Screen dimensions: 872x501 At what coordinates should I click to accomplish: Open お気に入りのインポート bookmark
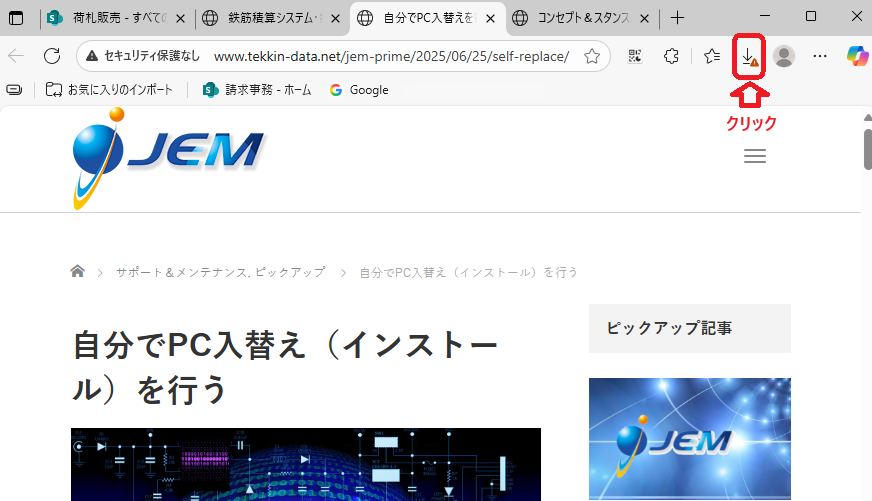pos(109,90)
